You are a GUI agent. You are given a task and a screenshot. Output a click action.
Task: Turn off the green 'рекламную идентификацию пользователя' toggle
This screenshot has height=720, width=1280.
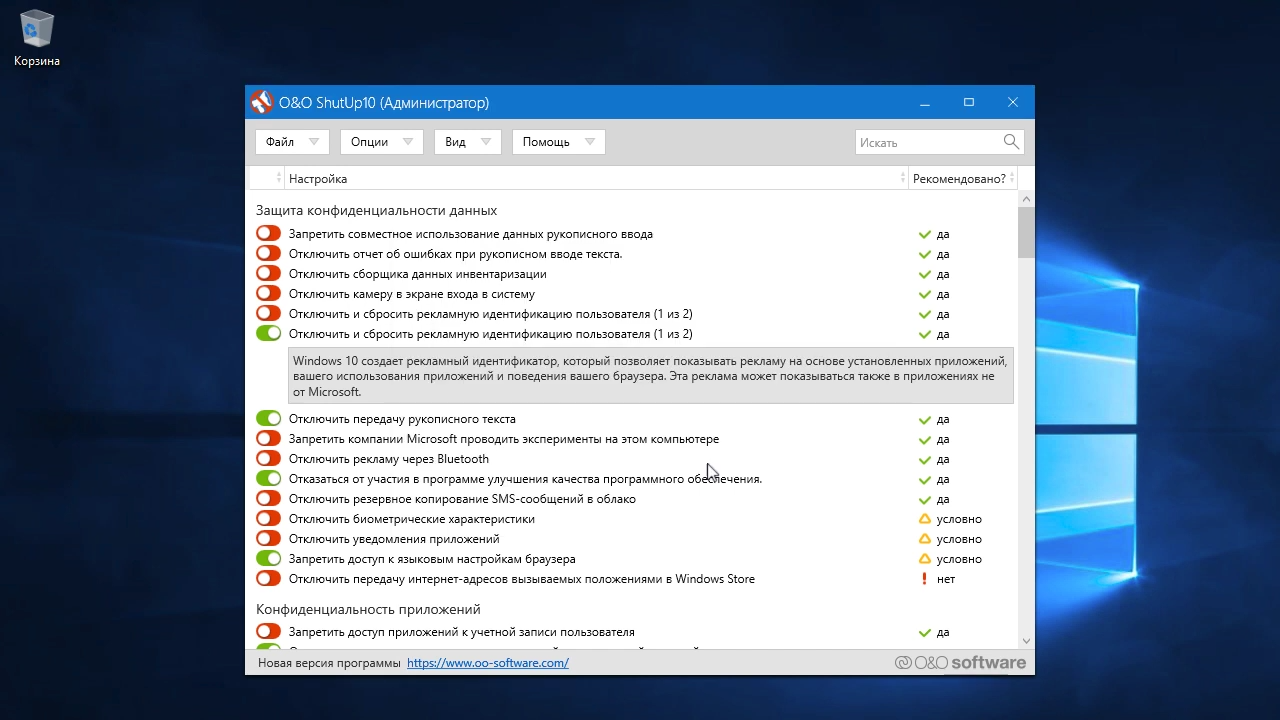(268, 333)
